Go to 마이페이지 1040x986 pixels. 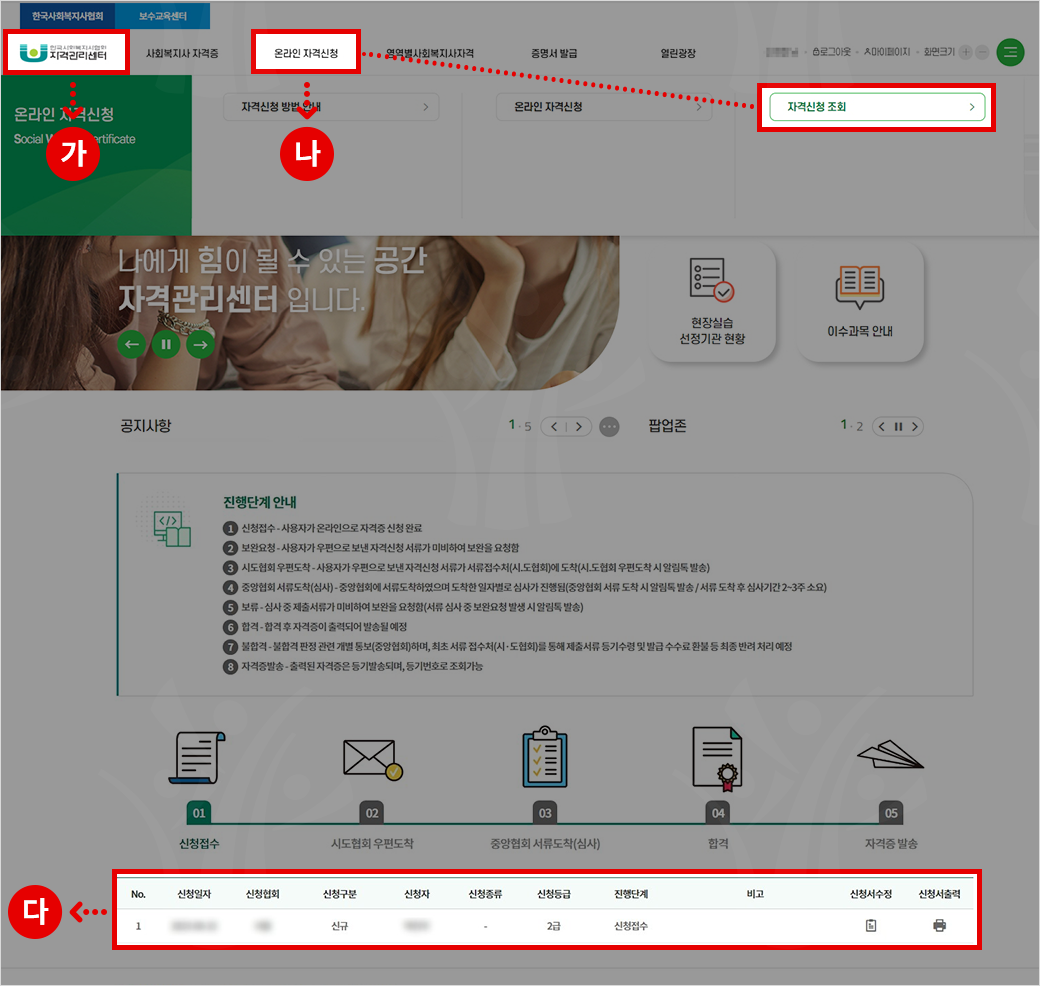tap(887, 53)
